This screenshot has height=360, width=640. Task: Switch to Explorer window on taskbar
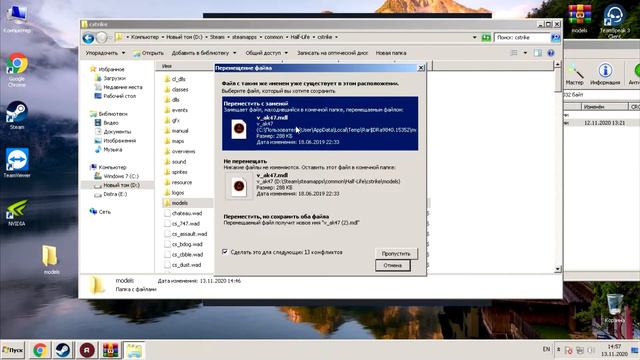(x=134, y=350)
